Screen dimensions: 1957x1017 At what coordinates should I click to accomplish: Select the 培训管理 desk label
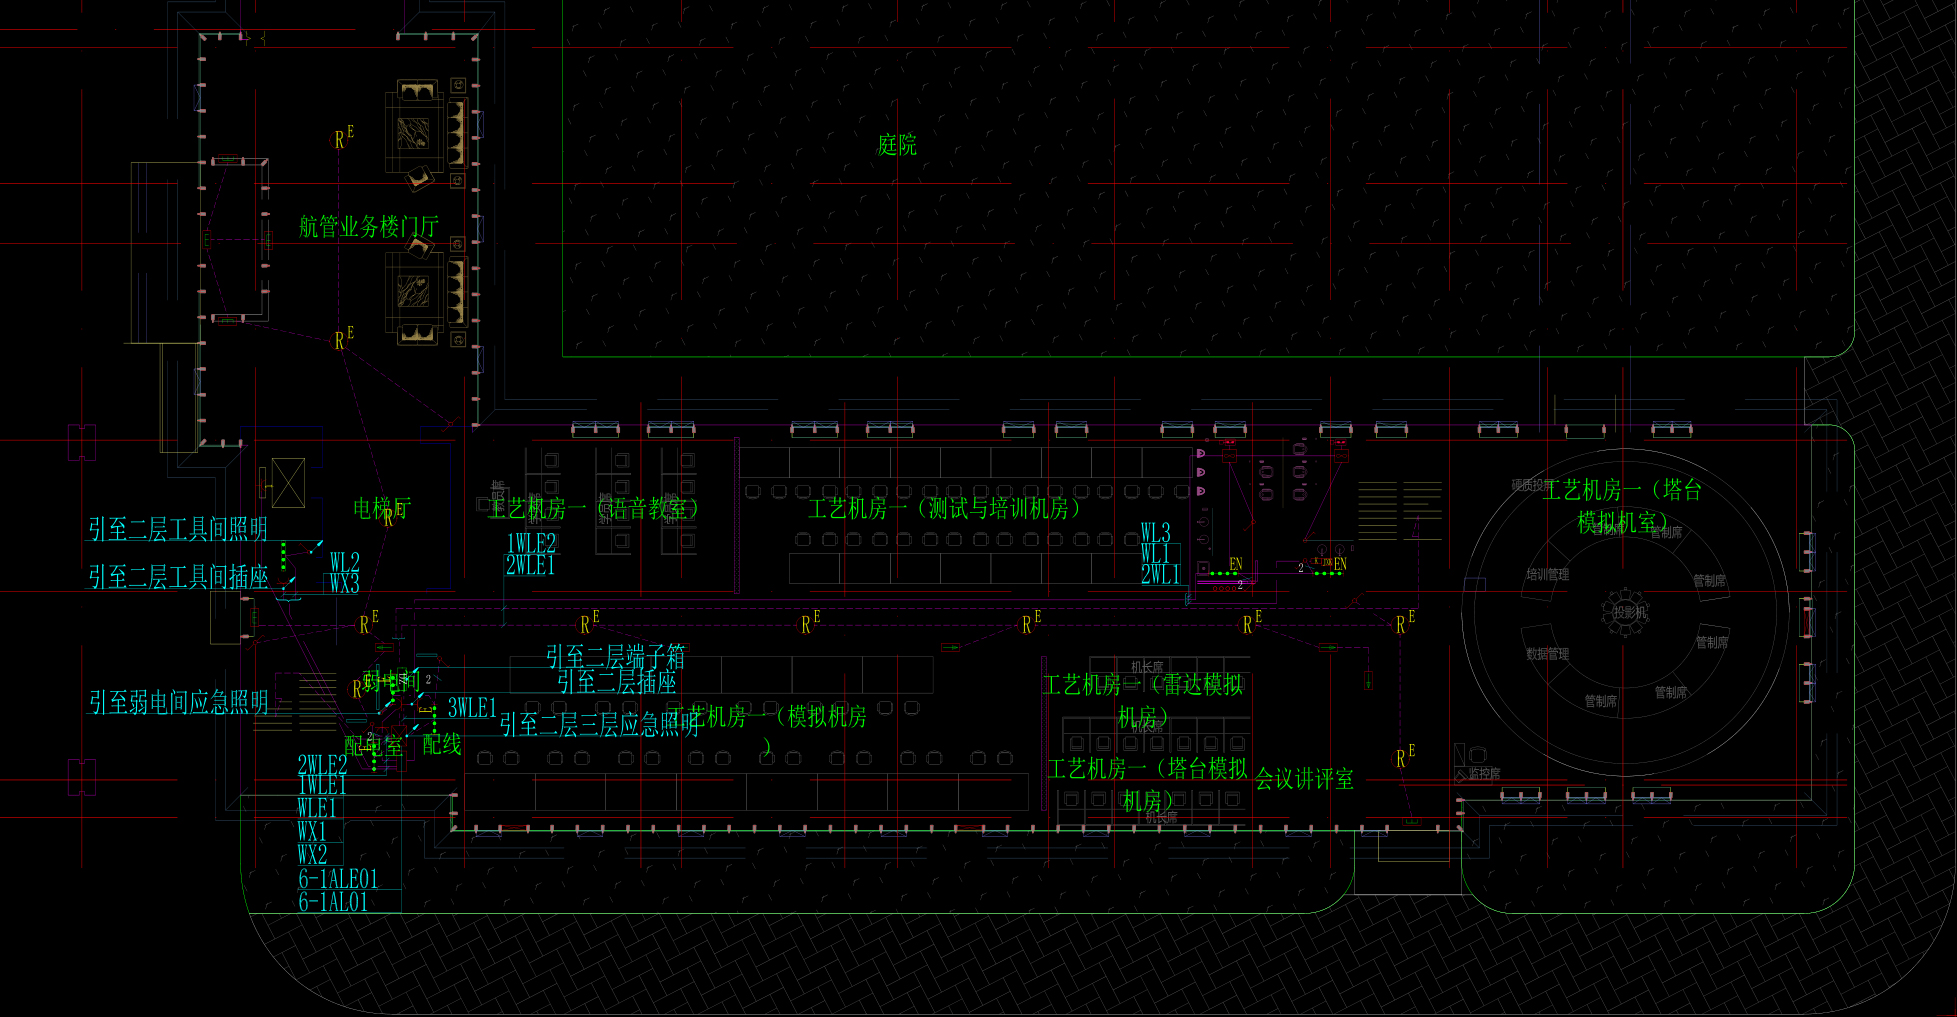coord(1547,575)
